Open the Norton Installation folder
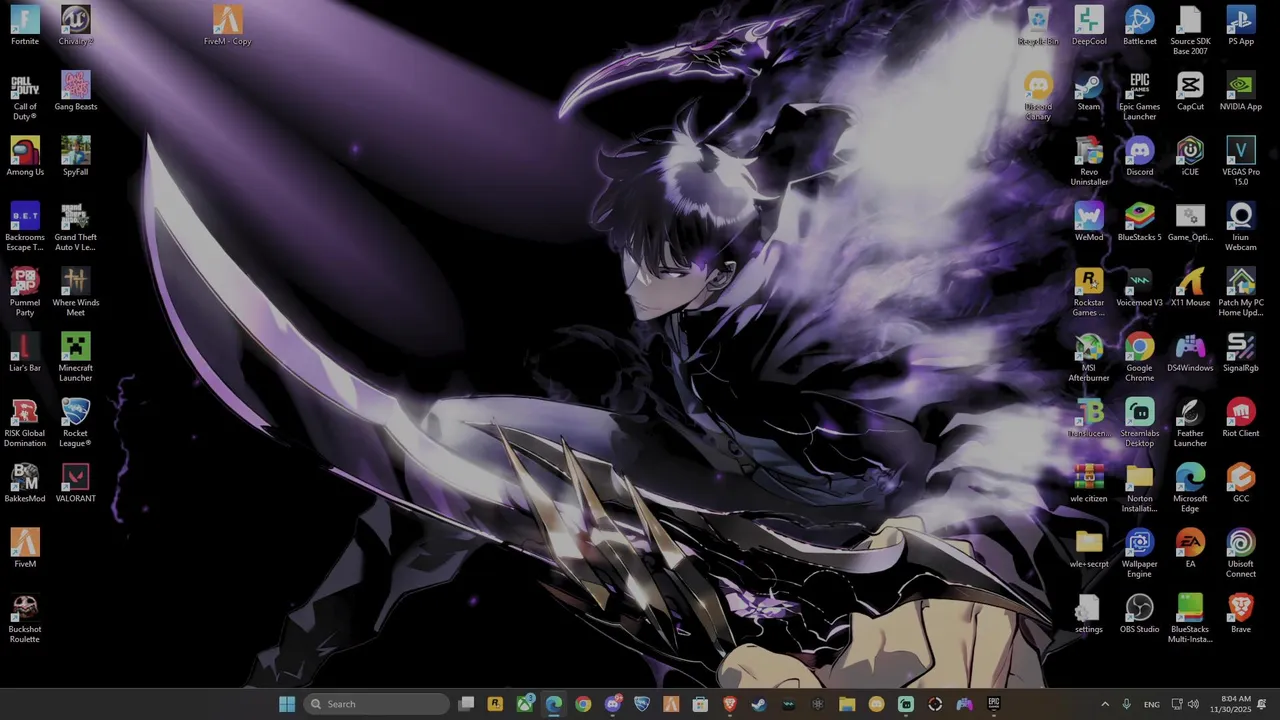The width and height of the screenshot is (1280, 720). point(1140,489)
